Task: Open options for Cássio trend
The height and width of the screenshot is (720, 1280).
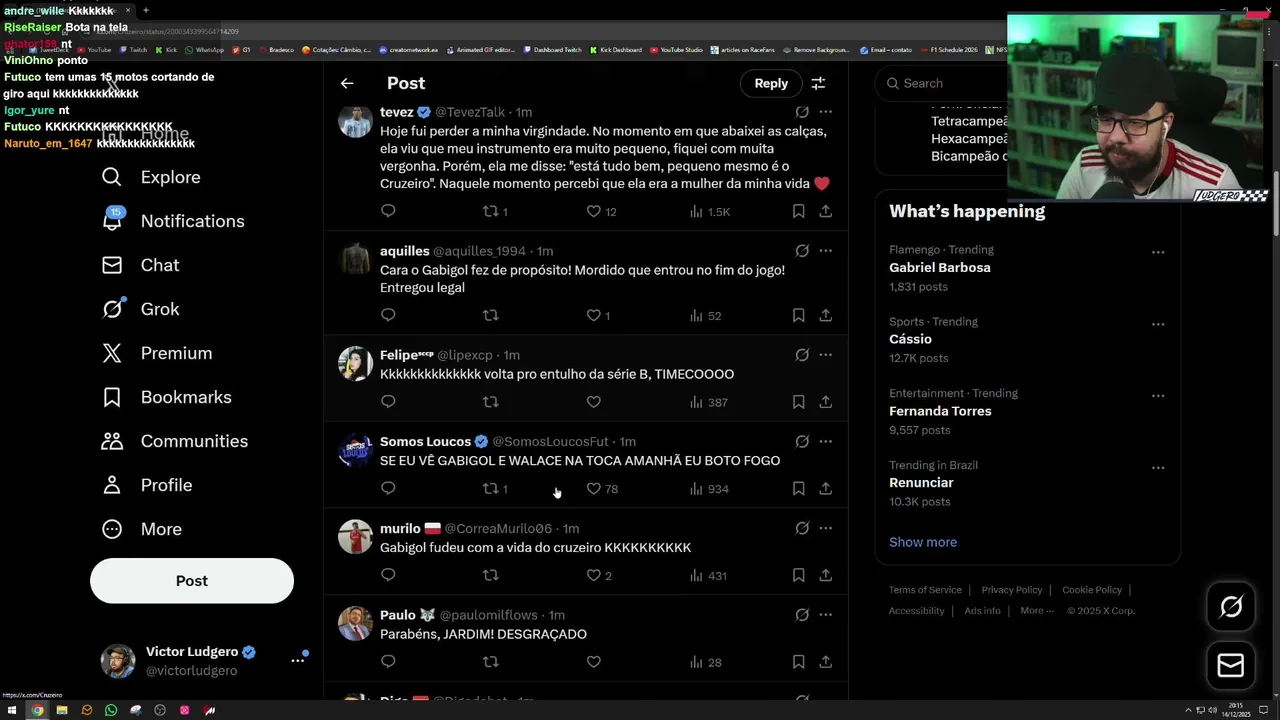Action: point(1158,324)
